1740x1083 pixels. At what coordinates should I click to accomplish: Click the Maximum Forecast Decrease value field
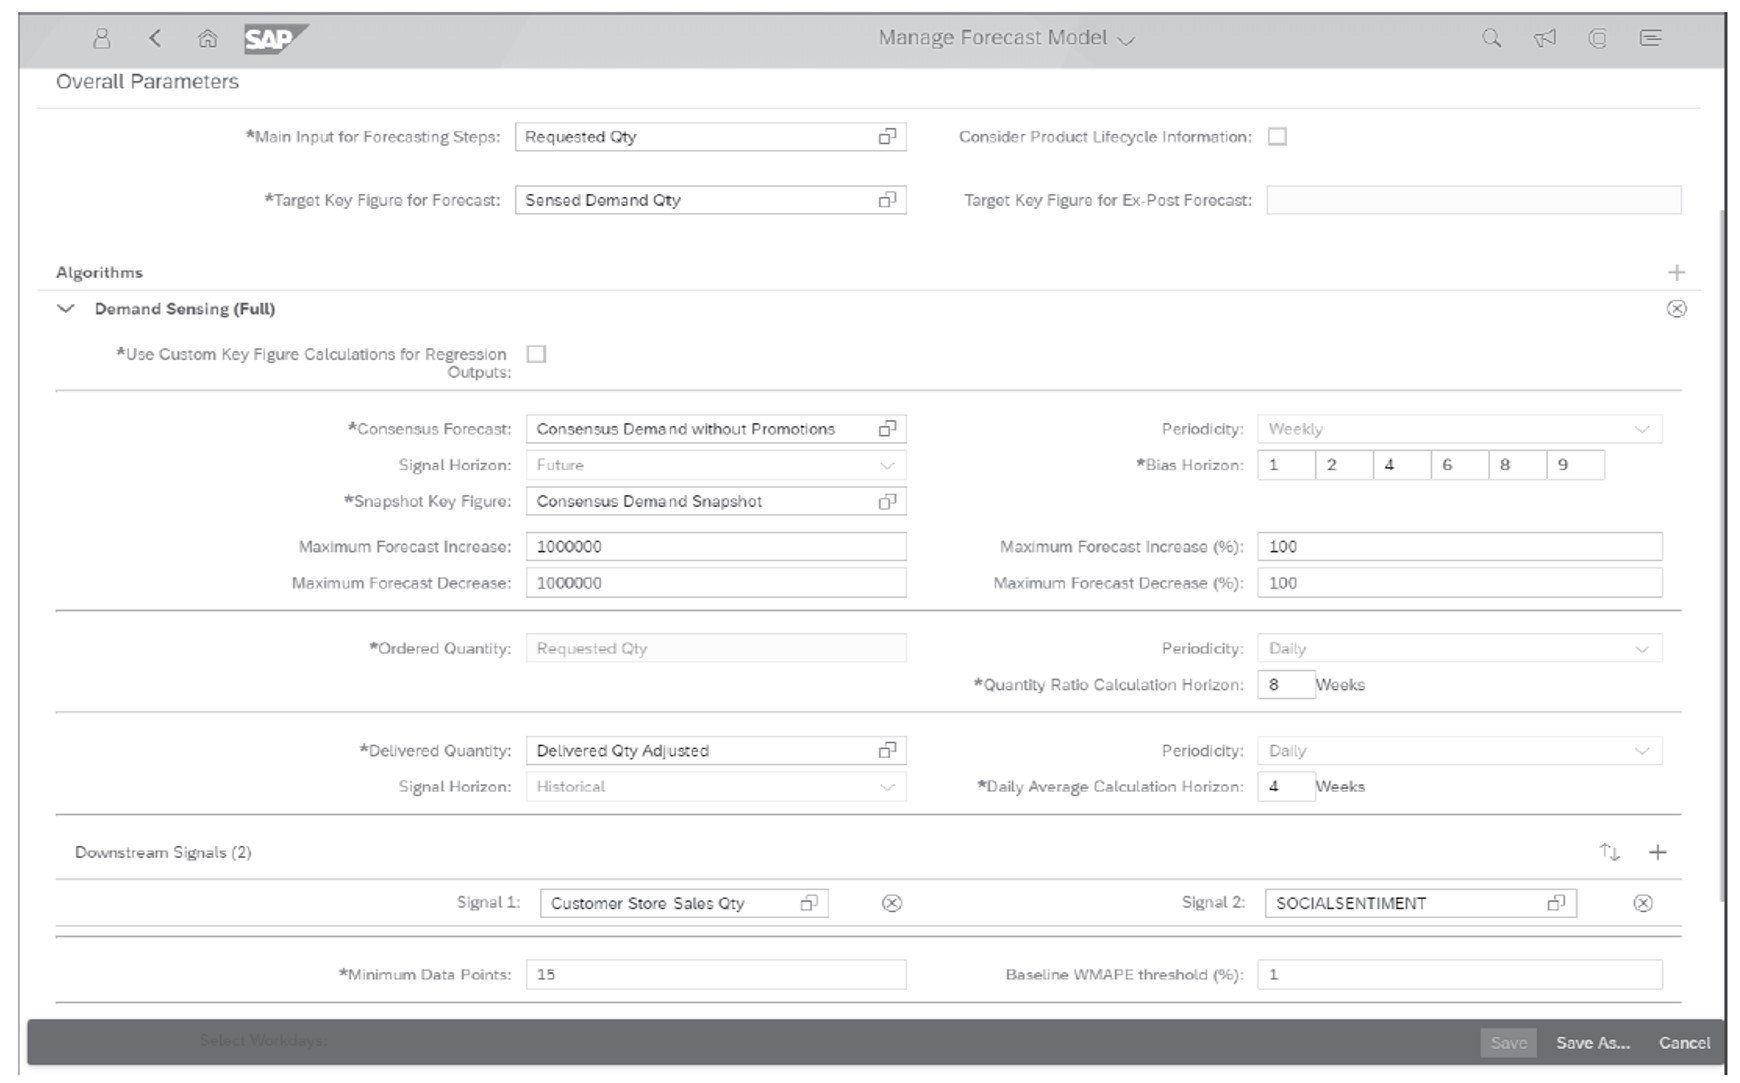716,582
